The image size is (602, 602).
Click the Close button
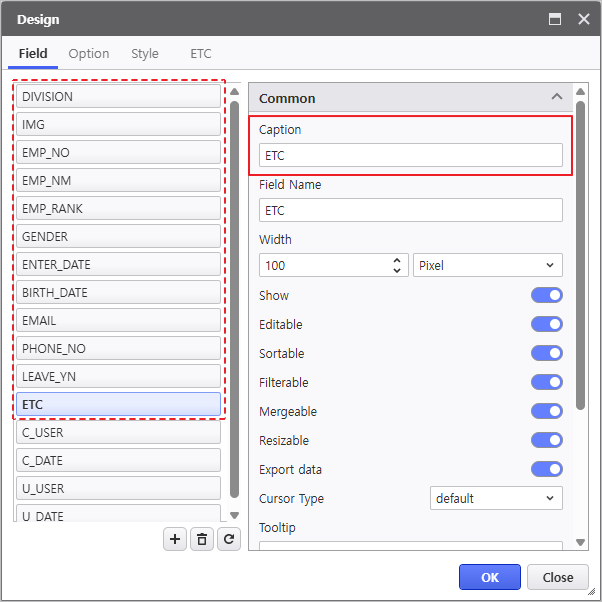click(558, 577)
